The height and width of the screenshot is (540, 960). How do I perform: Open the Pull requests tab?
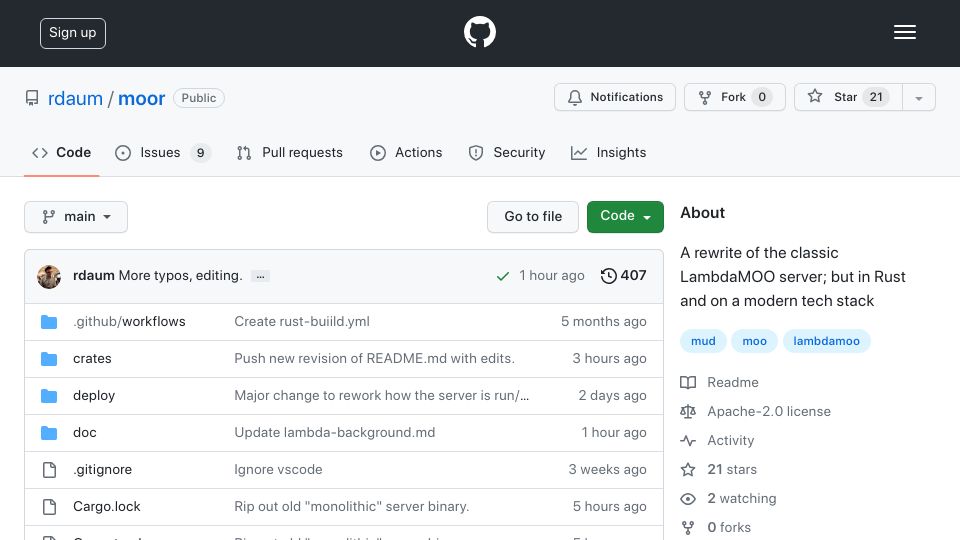pos(290,152)
